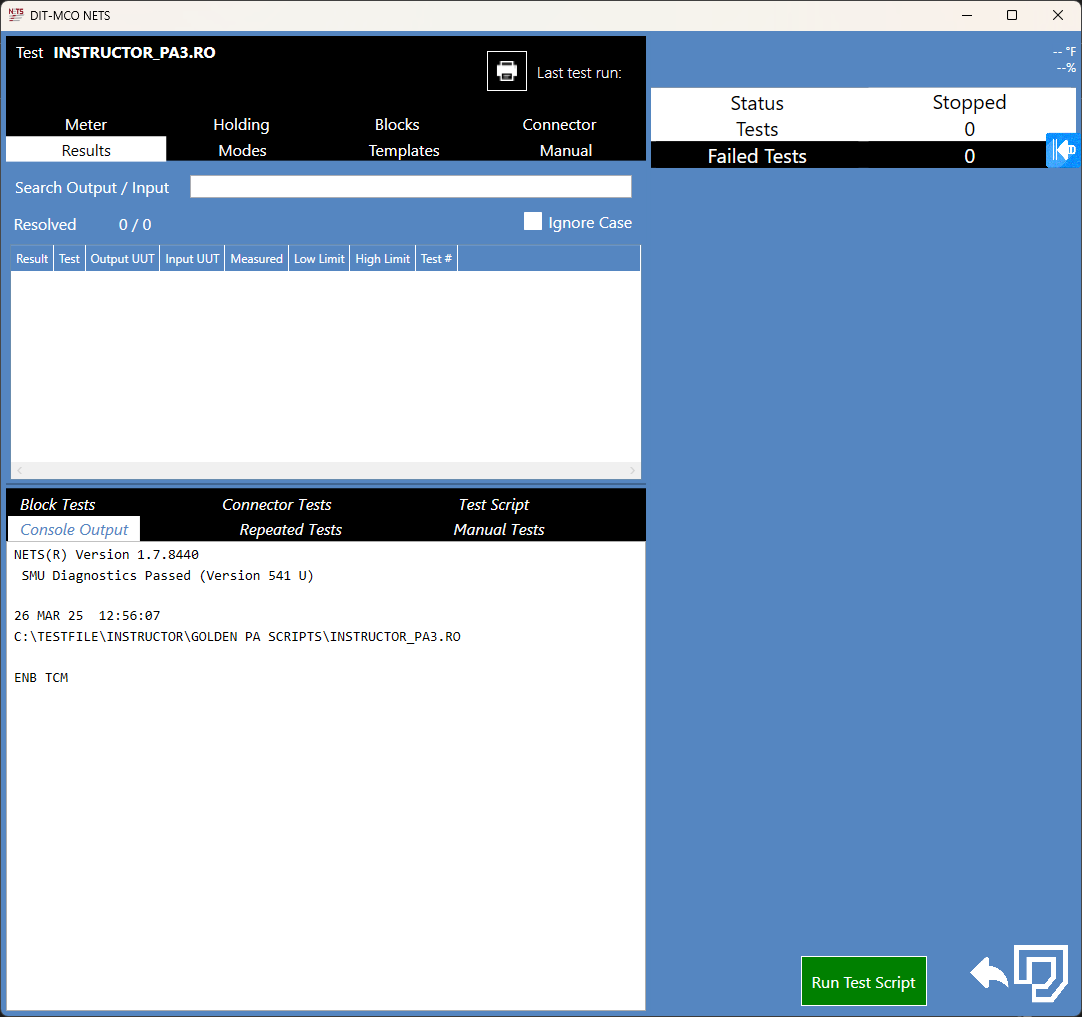Click the results table left scroll arrow

tap(20, 470)
